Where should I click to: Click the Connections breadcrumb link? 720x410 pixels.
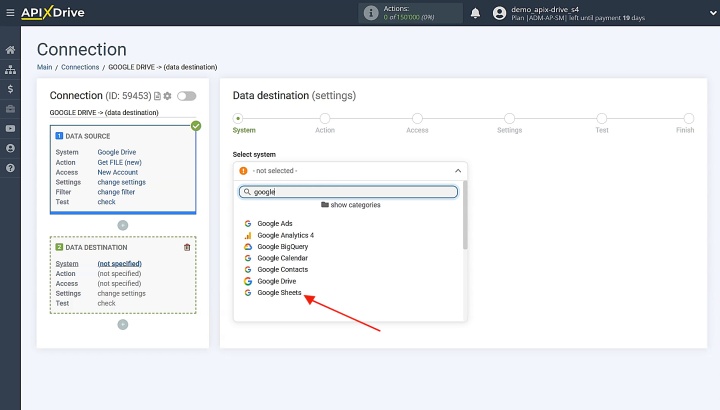coord(80,67)
